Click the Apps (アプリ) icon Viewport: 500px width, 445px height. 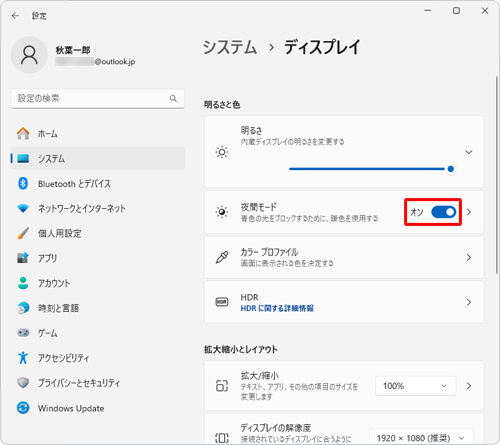coord(23,258)
